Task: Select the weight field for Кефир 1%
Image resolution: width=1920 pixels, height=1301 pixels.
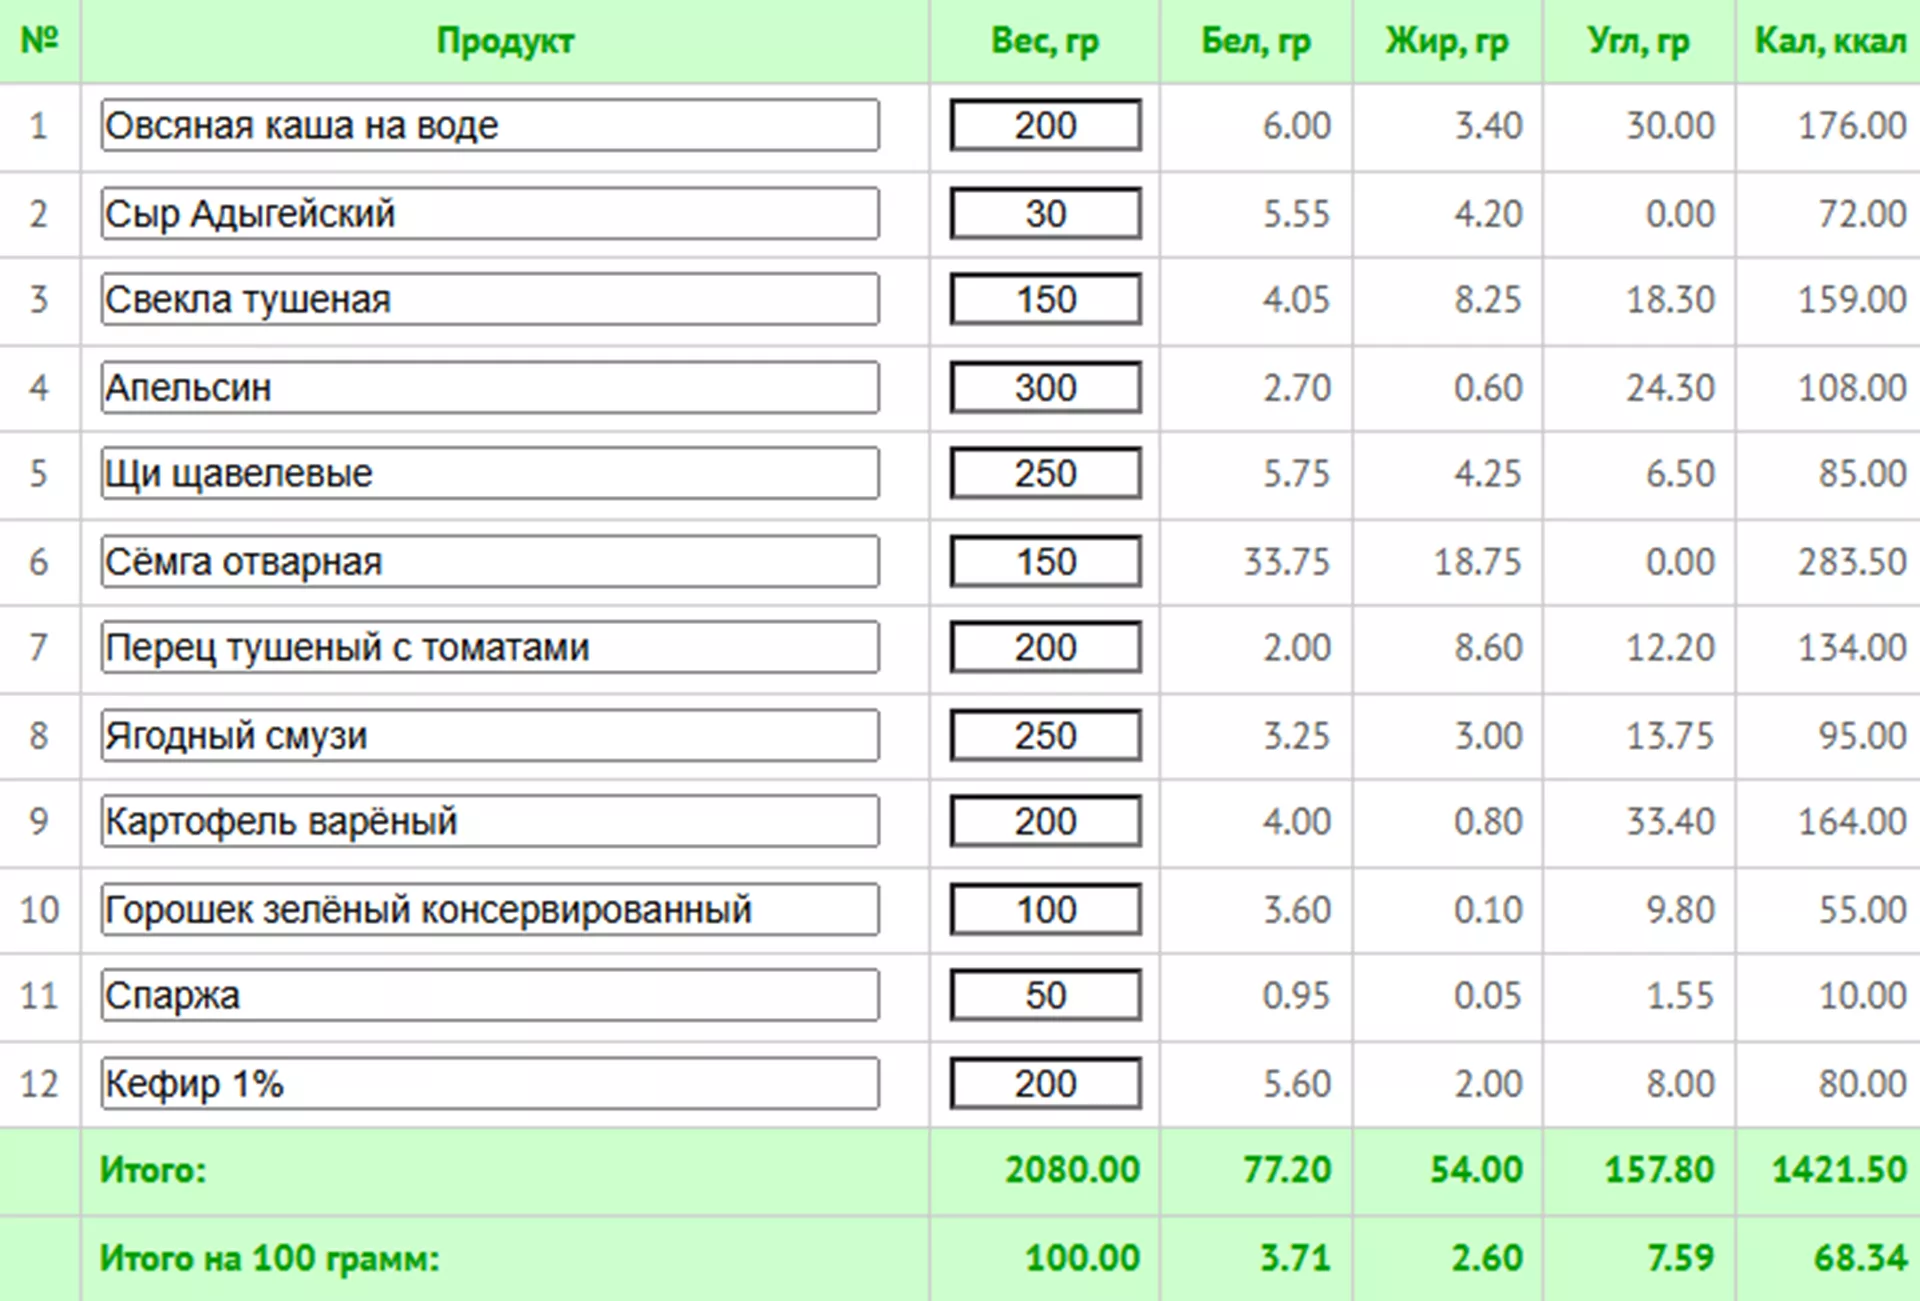Action: 1046,1083
